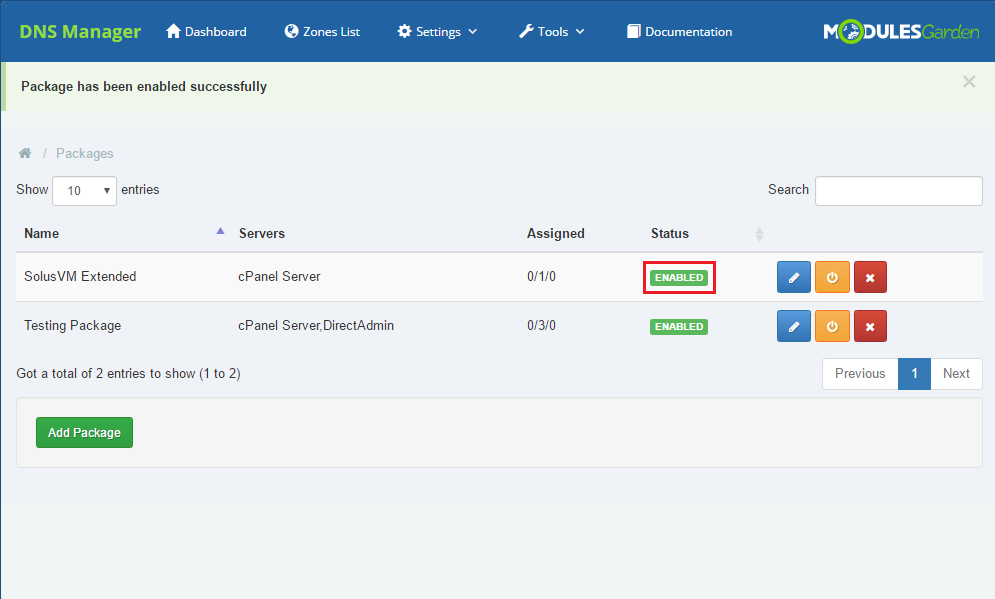Click the 0/3/0 assigned value

coord(541,326)
